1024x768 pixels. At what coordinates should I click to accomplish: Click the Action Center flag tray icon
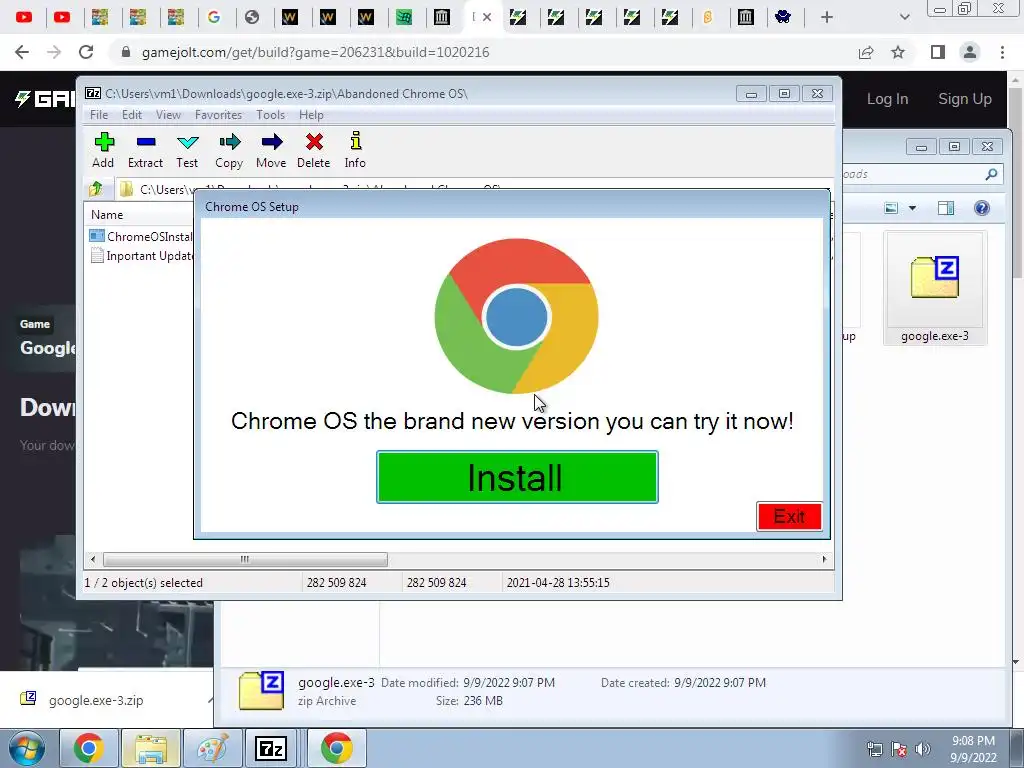click(899, 749)
